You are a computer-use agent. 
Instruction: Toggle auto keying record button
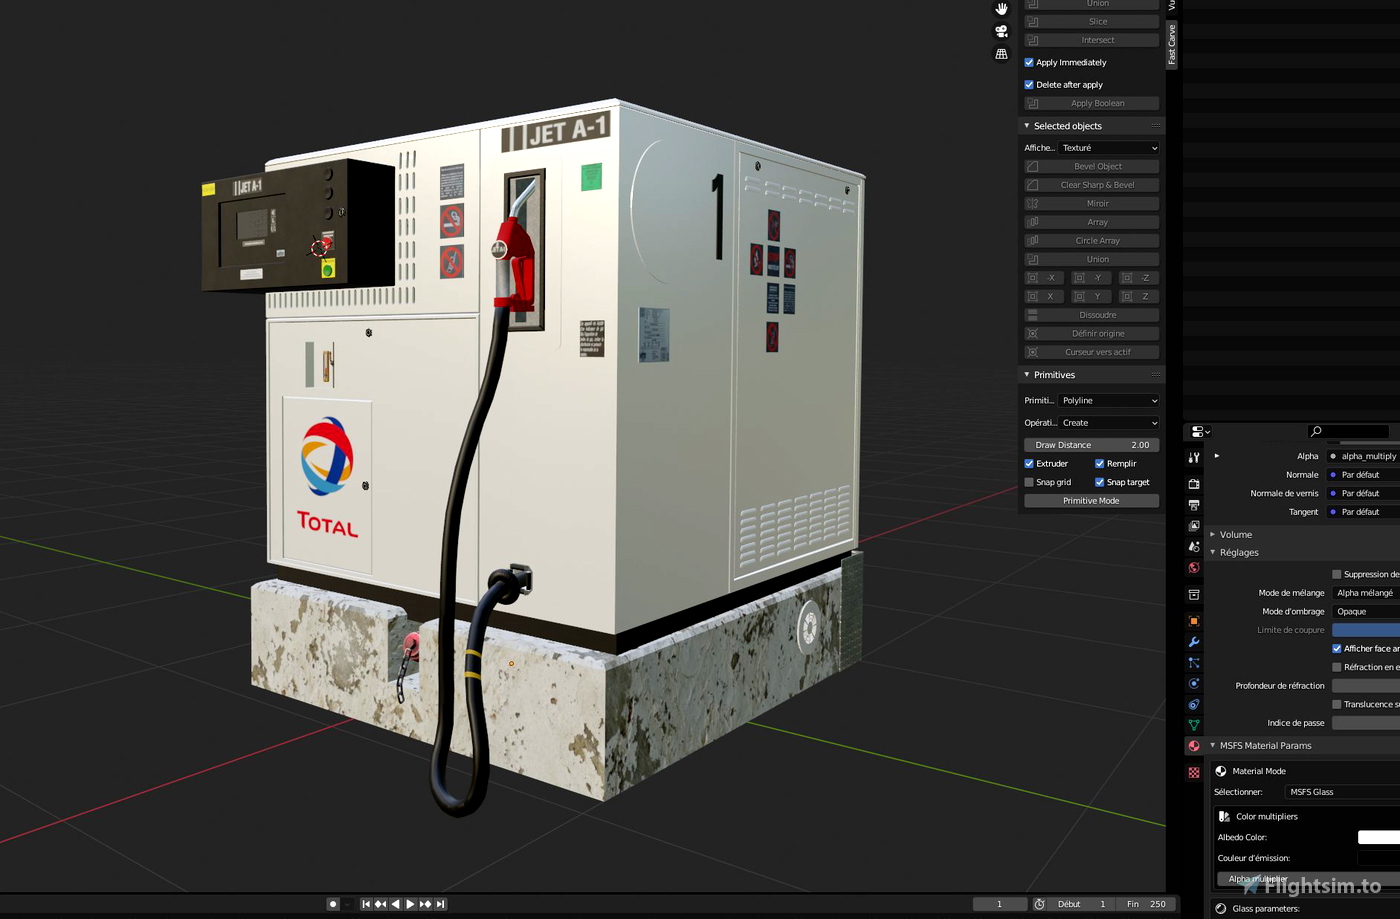[333, 904]
